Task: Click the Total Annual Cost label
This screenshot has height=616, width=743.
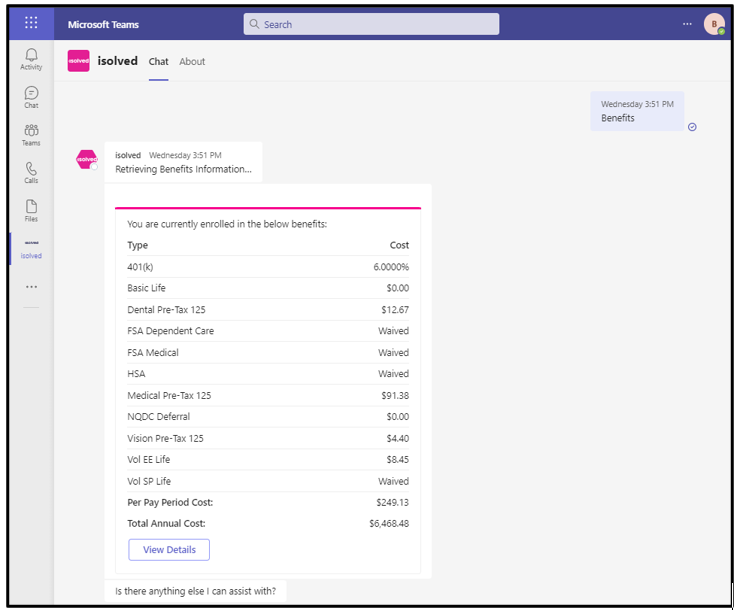Action: (166, 524)
